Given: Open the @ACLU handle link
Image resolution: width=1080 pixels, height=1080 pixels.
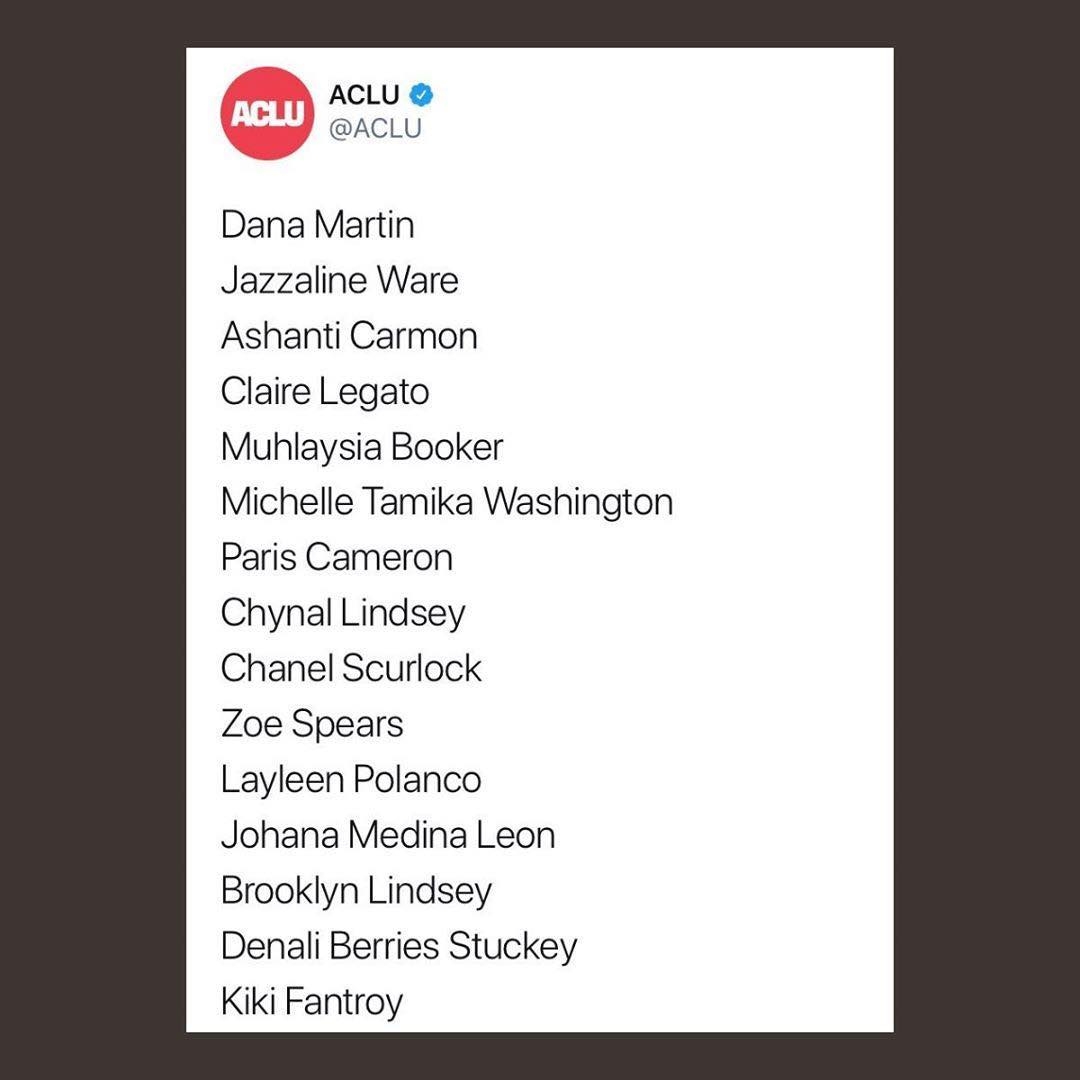Looking at the screenshot, I should (x=375, y=129).
